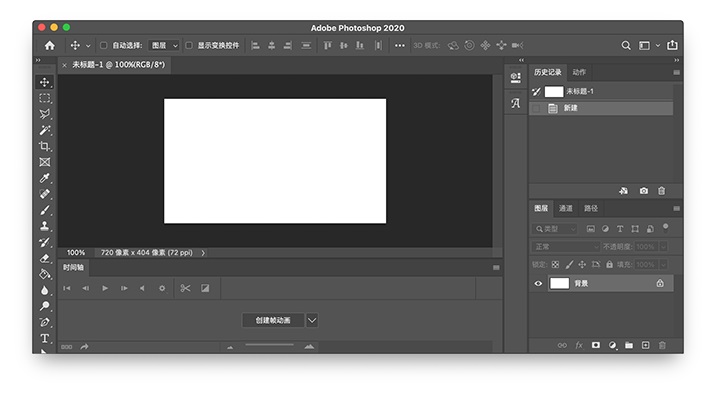Select the Type tool
This screenshot has width=716, height=396.
click(x=44, y=338)
